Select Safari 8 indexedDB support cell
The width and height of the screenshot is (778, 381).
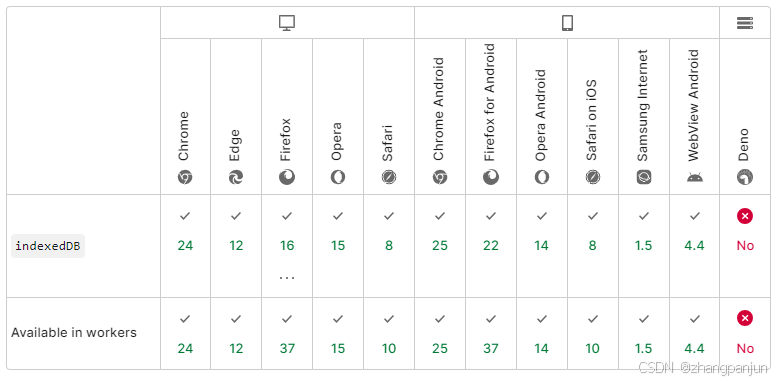(x=389, y=246)
